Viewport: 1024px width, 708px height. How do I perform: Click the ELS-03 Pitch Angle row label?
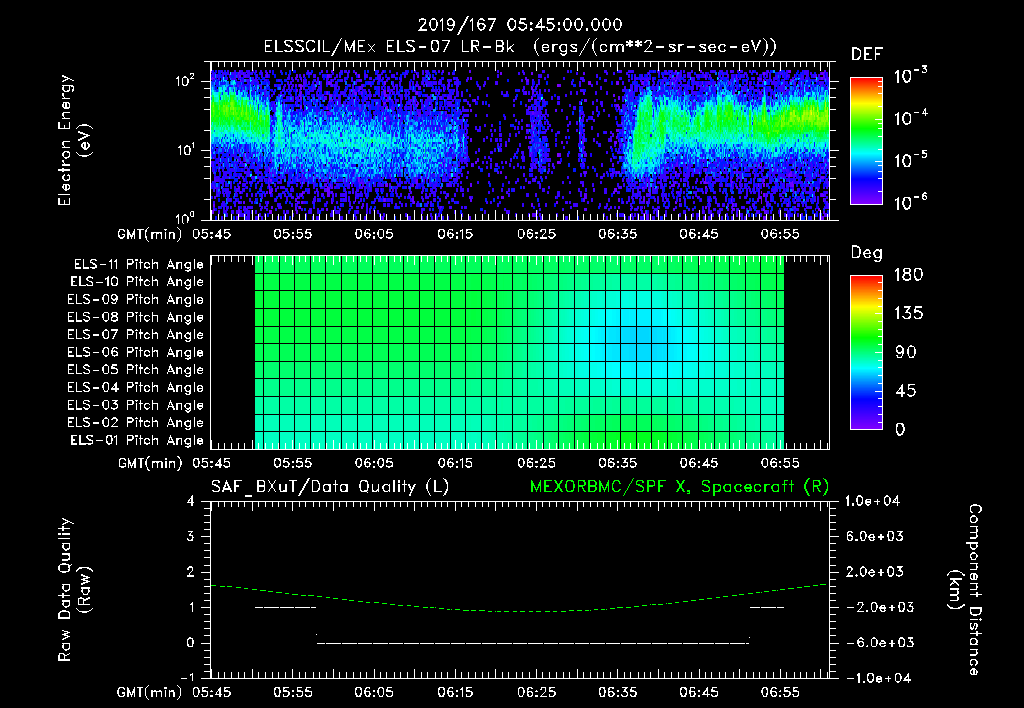click(x=135, y=405)
